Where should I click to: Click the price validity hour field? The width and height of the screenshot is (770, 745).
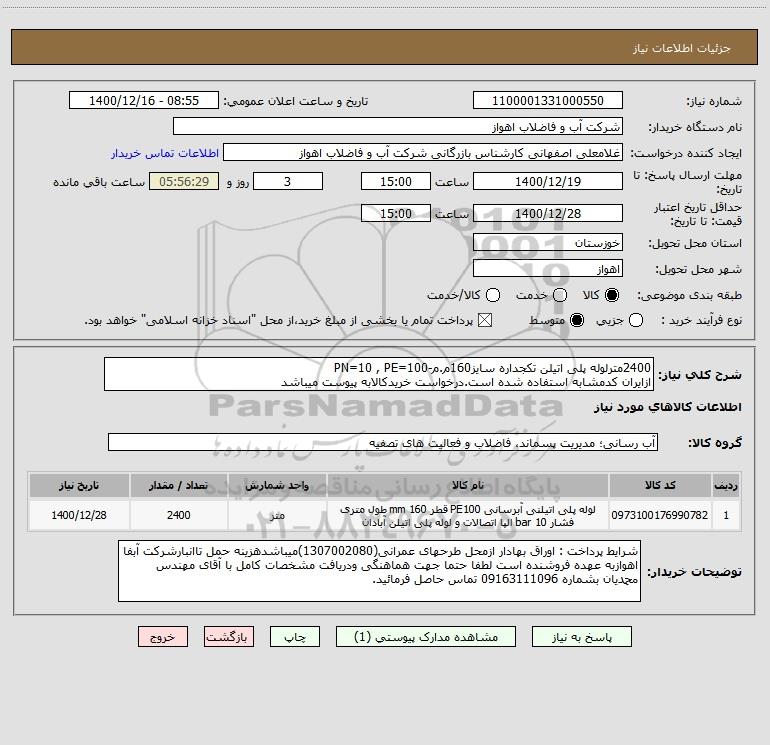point(396,213)
